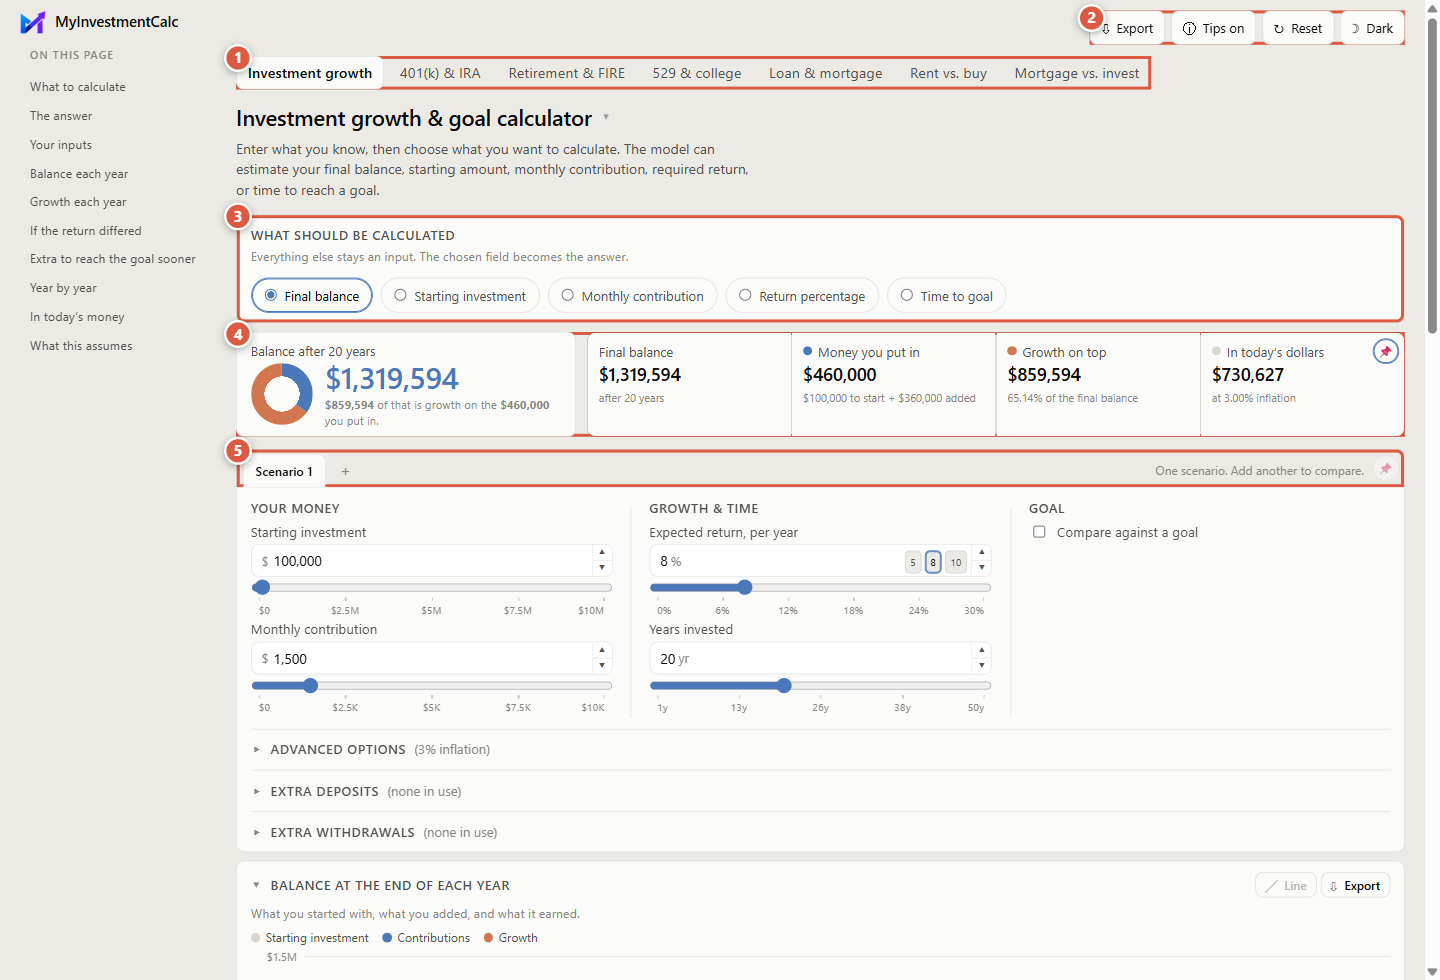The image size is (1440, 980).
Task: Jump to Year by year in sidebar
Action: 63,288
